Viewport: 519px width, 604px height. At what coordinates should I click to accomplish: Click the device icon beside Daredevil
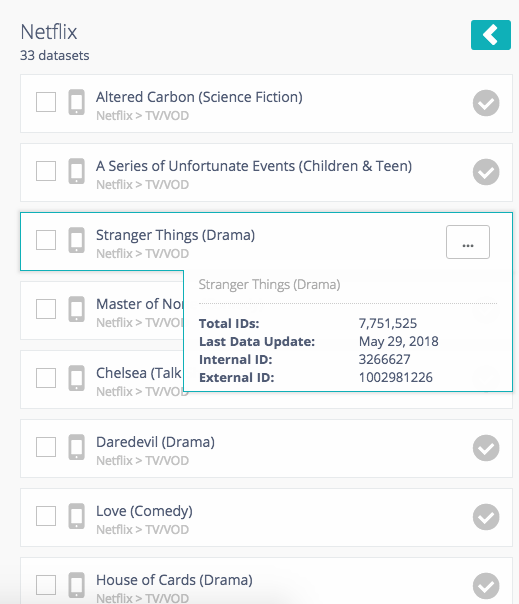76,447
